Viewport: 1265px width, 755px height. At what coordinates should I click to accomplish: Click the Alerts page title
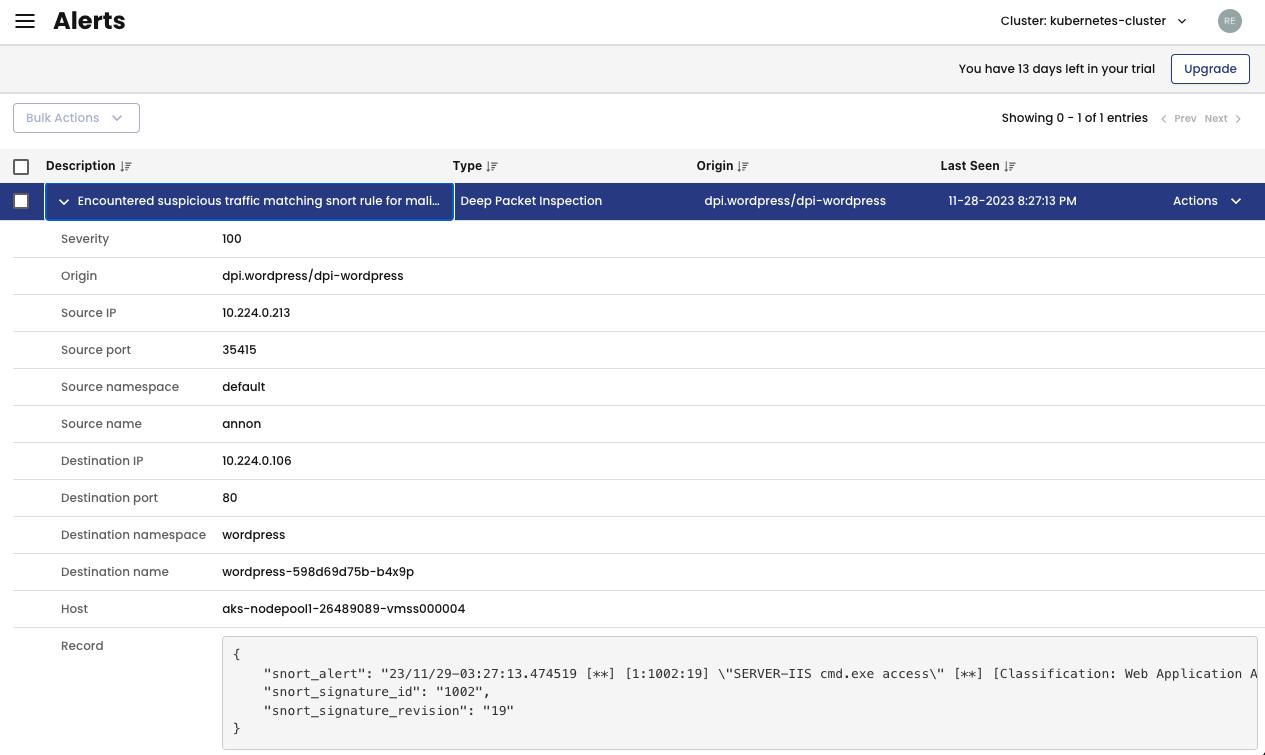[x=89, y=21]
